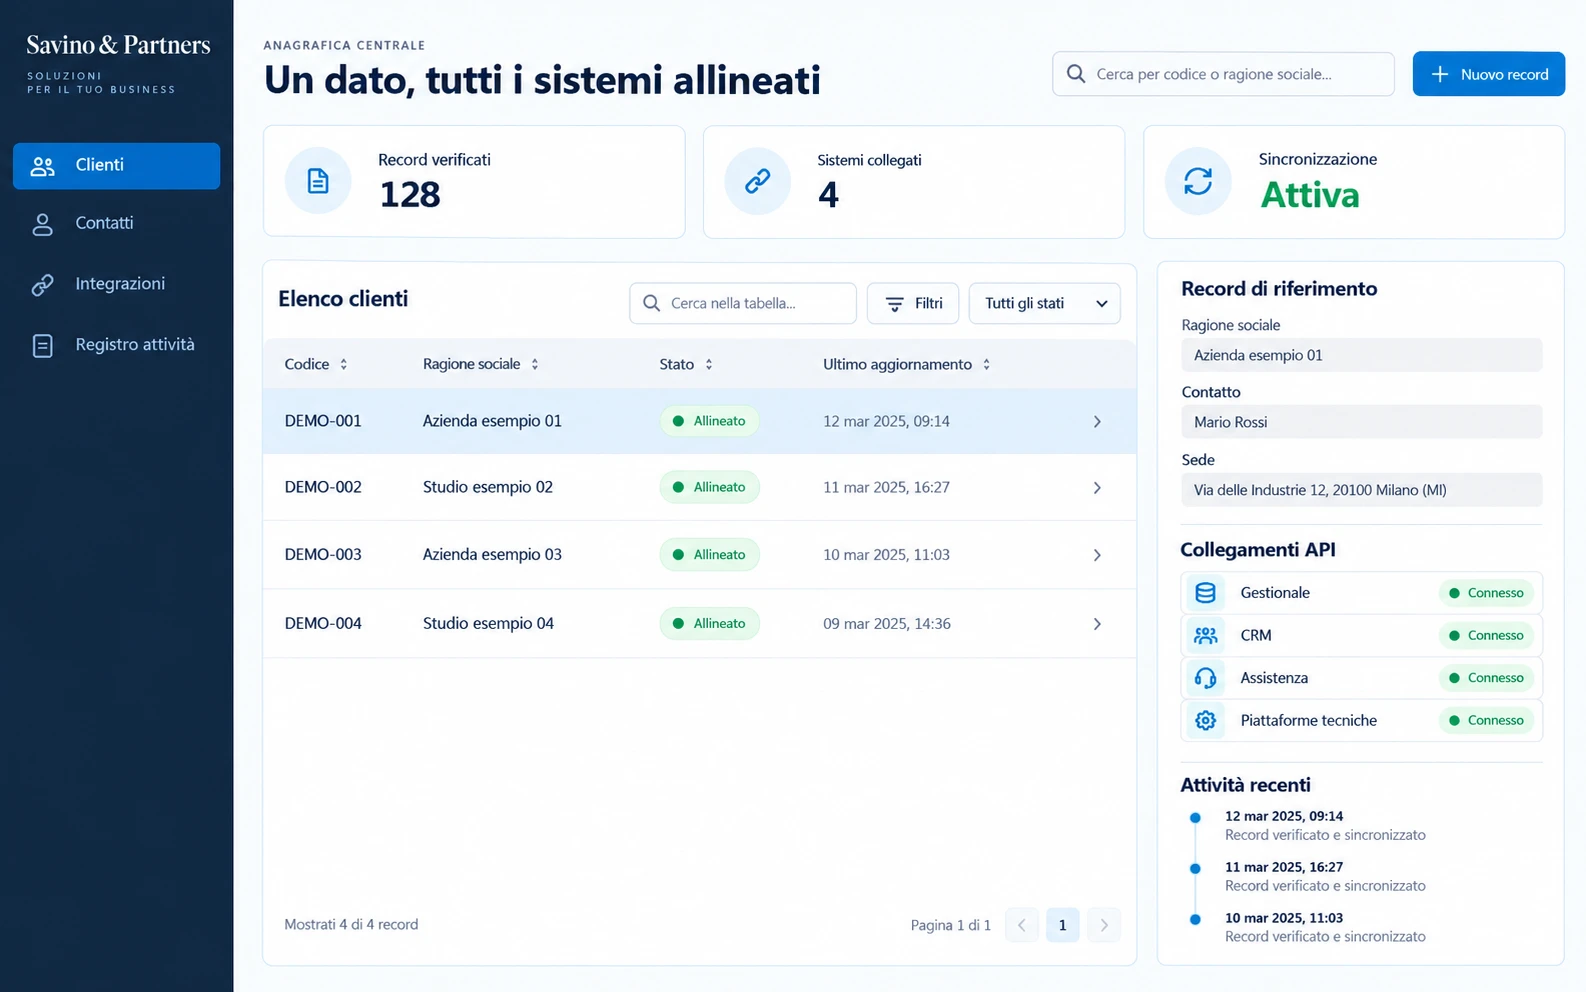Click the Allineato badge for DEMO-002
The width and height of the screenshot is (1586, 992).
[x=709, y=487]
